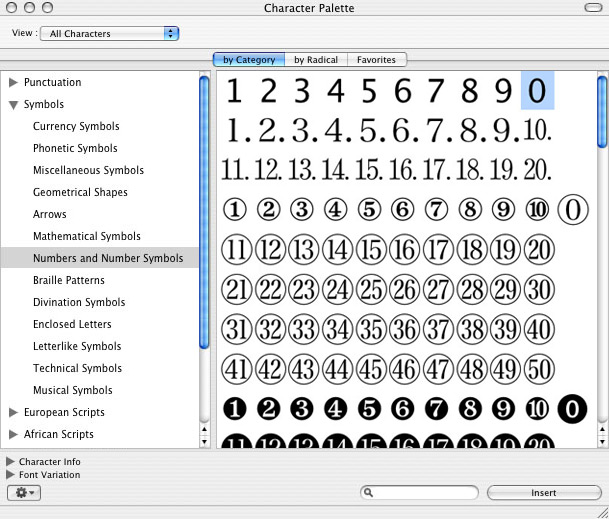
Task: Select circled number 11 glyph
Action: tap(237, 249)
